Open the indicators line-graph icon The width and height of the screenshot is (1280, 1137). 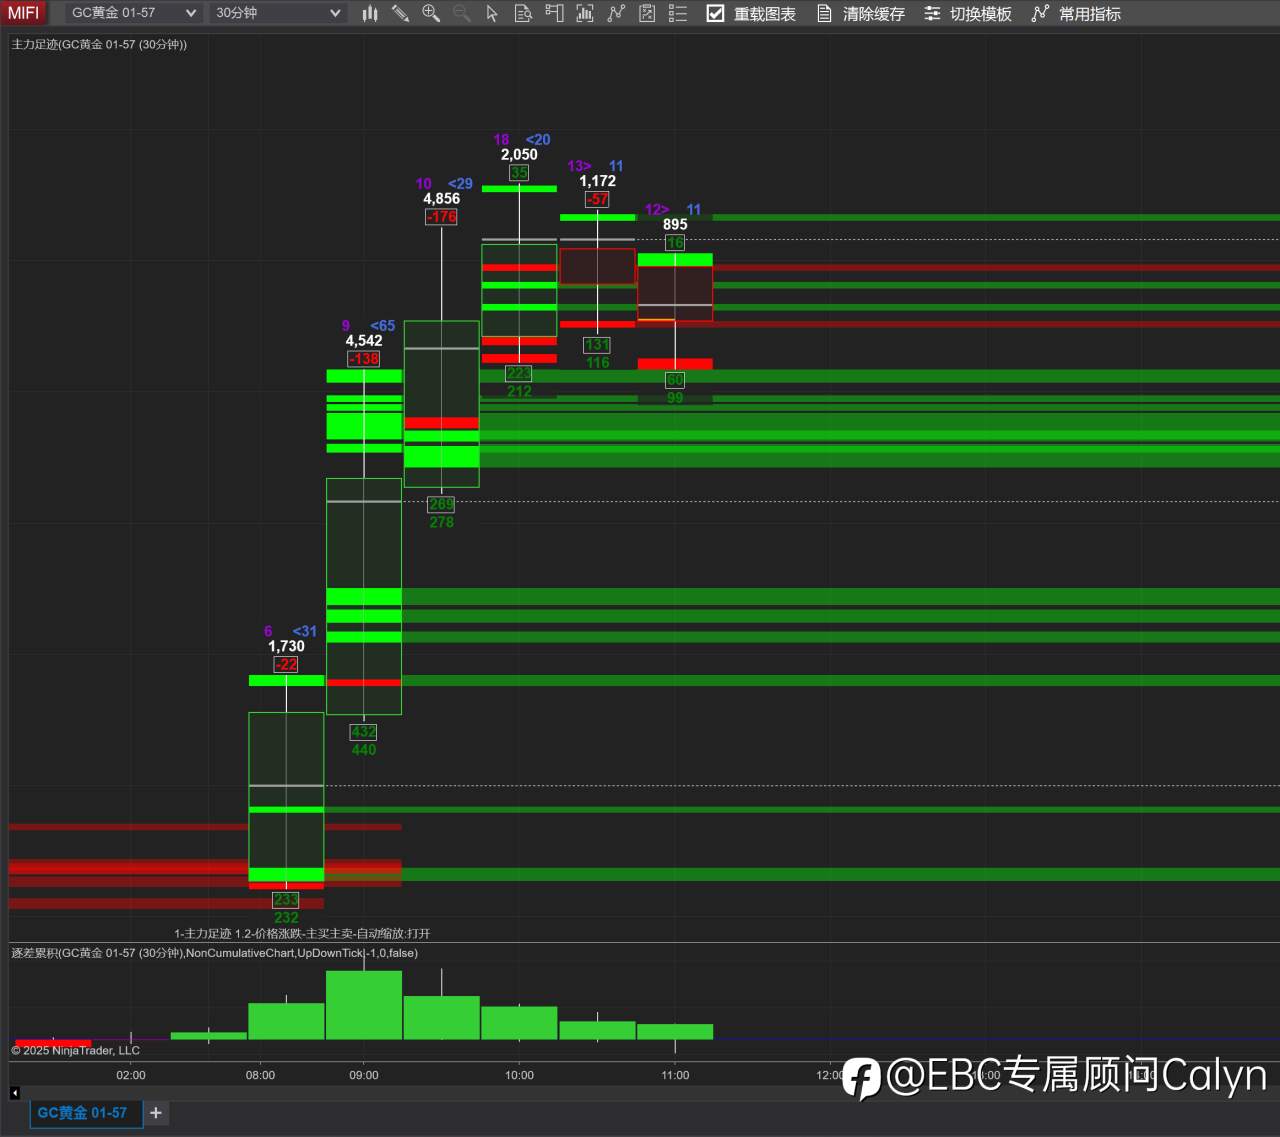616,13
